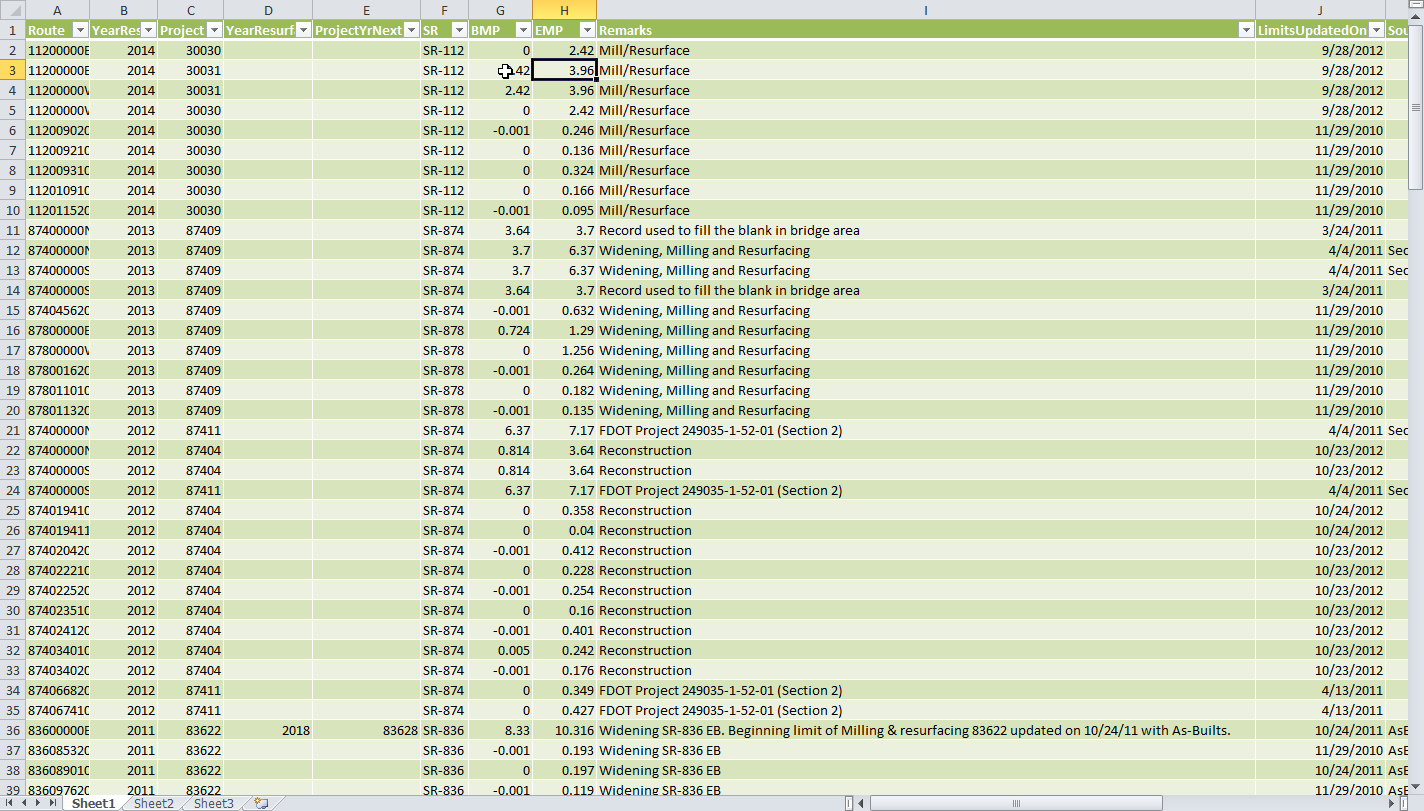1424x811 pixels.
Task: Click the vertical scrollbar thumb
Action: [1416, 105]
